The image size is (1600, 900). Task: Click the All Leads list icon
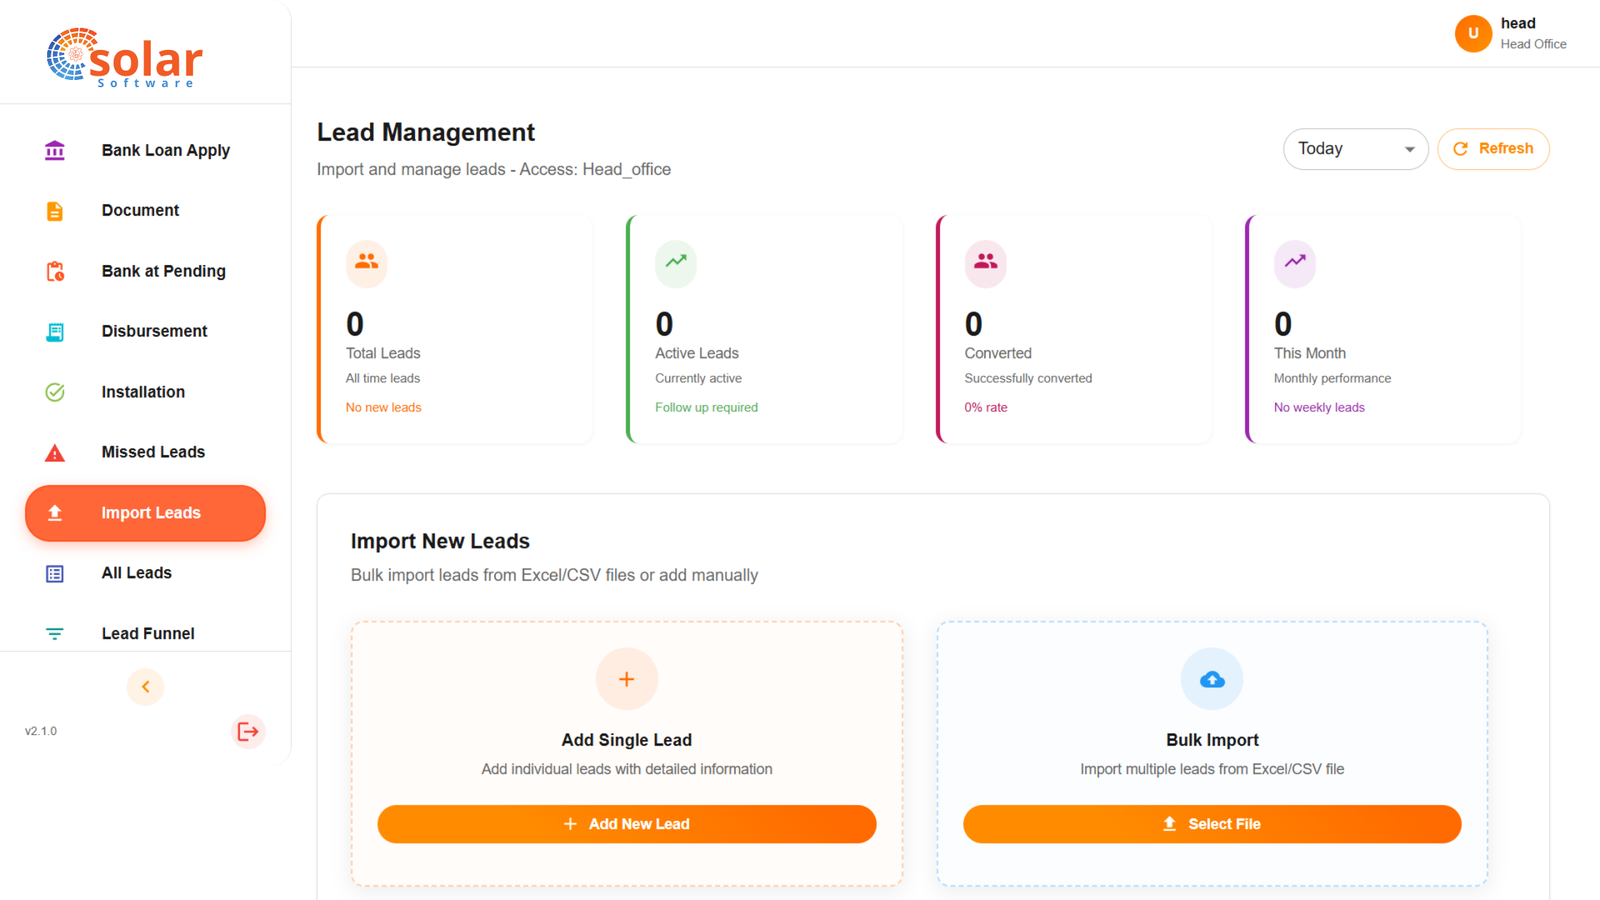click(x=54, y=573)
